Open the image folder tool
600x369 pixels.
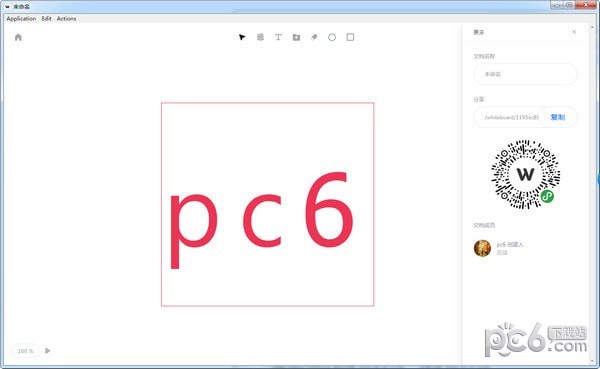pos(296,37)
